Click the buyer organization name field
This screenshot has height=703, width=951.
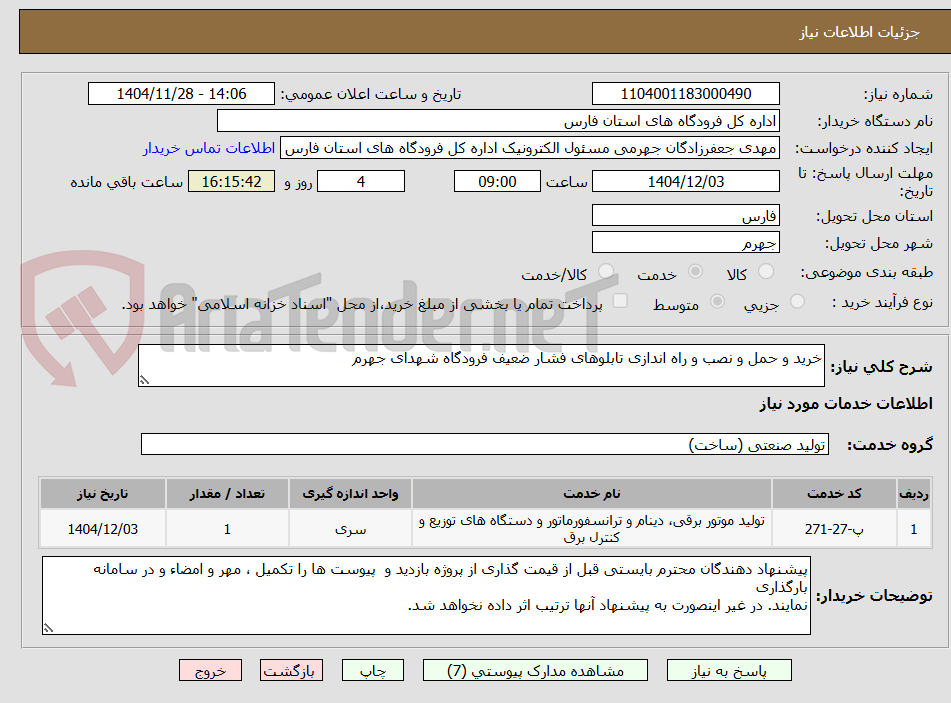[x=498, y=121]
